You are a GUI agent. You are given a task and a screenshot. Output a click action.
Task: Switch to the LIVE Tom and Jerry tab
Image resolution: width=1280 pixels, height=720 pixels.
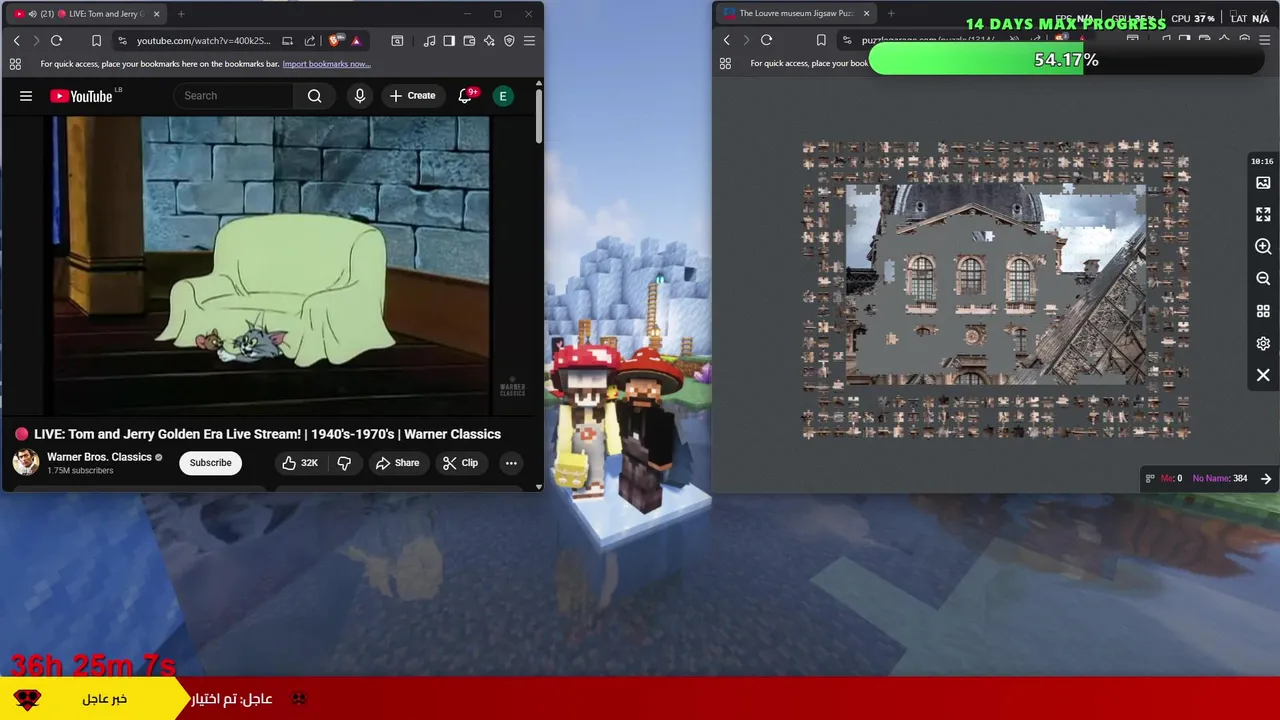[85, 14]
